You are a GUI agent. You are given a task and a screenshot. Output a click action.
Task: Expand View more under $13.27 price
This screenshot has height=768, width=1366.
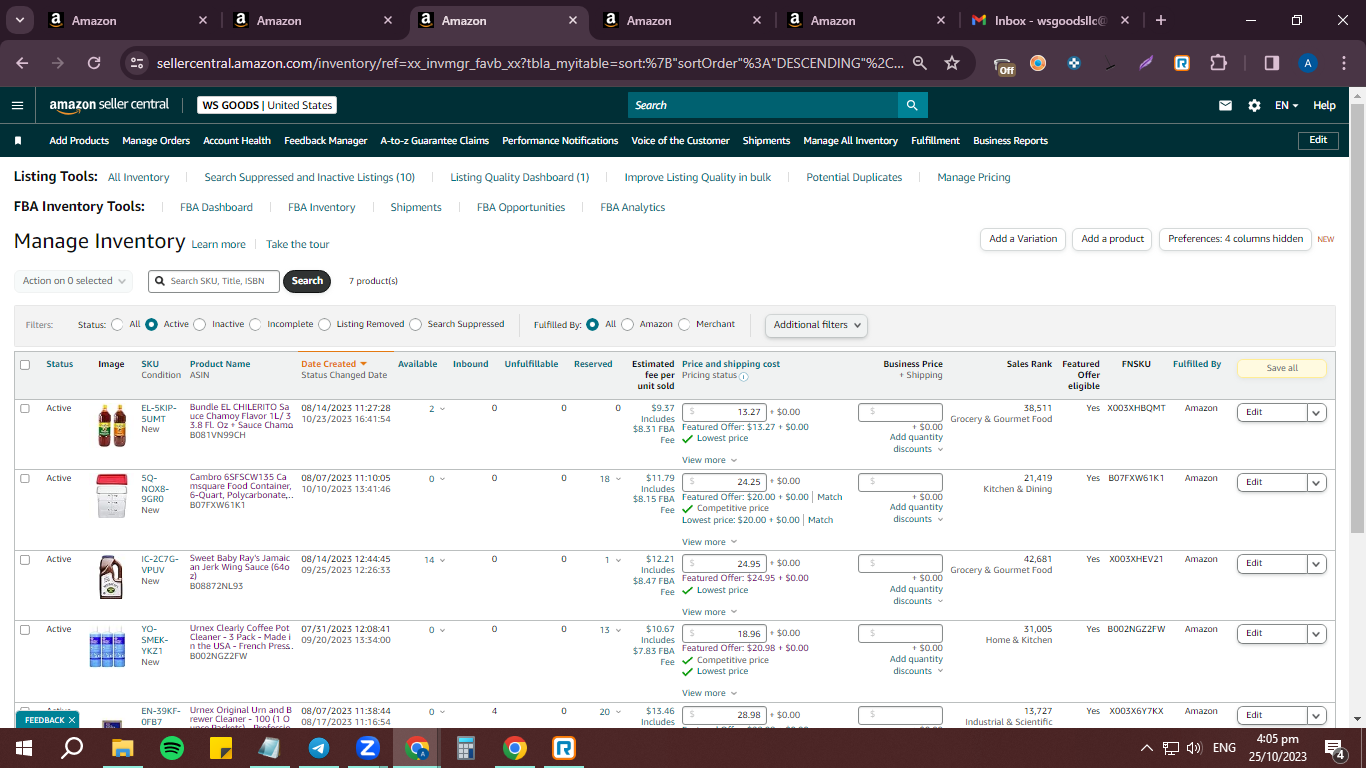[x=707, y=460]
